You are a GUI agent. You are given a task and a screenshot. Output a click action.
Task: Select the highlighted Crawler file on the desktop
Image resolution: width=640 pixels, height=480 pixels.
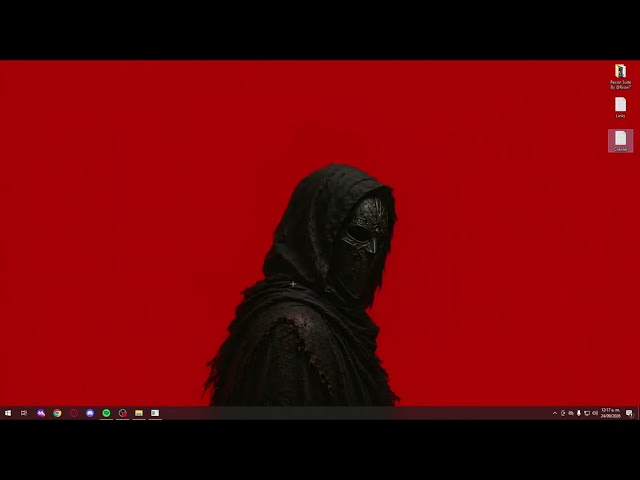pos(620,141)
